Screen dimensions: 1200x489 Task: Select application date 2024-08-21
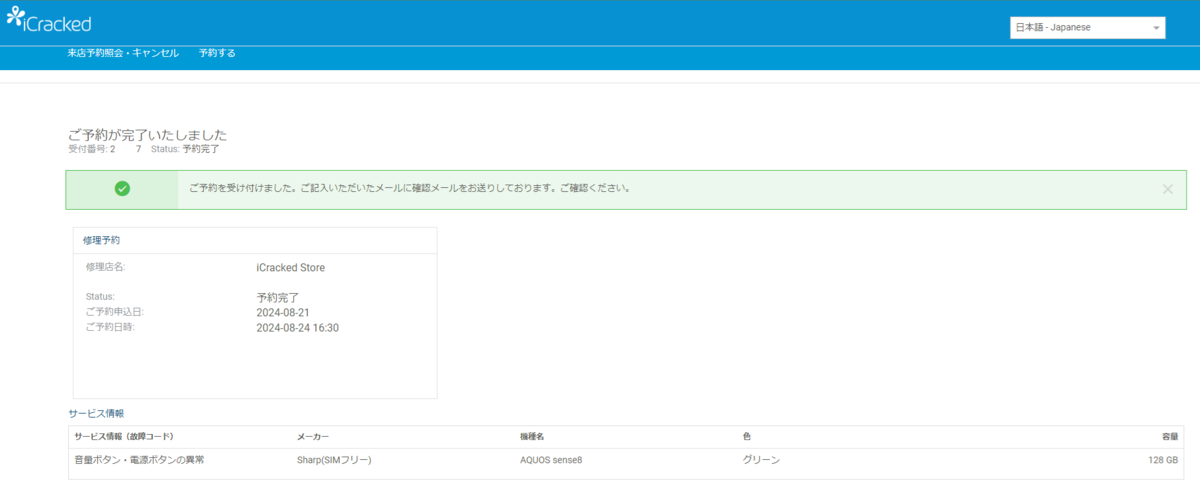(283, 312)
